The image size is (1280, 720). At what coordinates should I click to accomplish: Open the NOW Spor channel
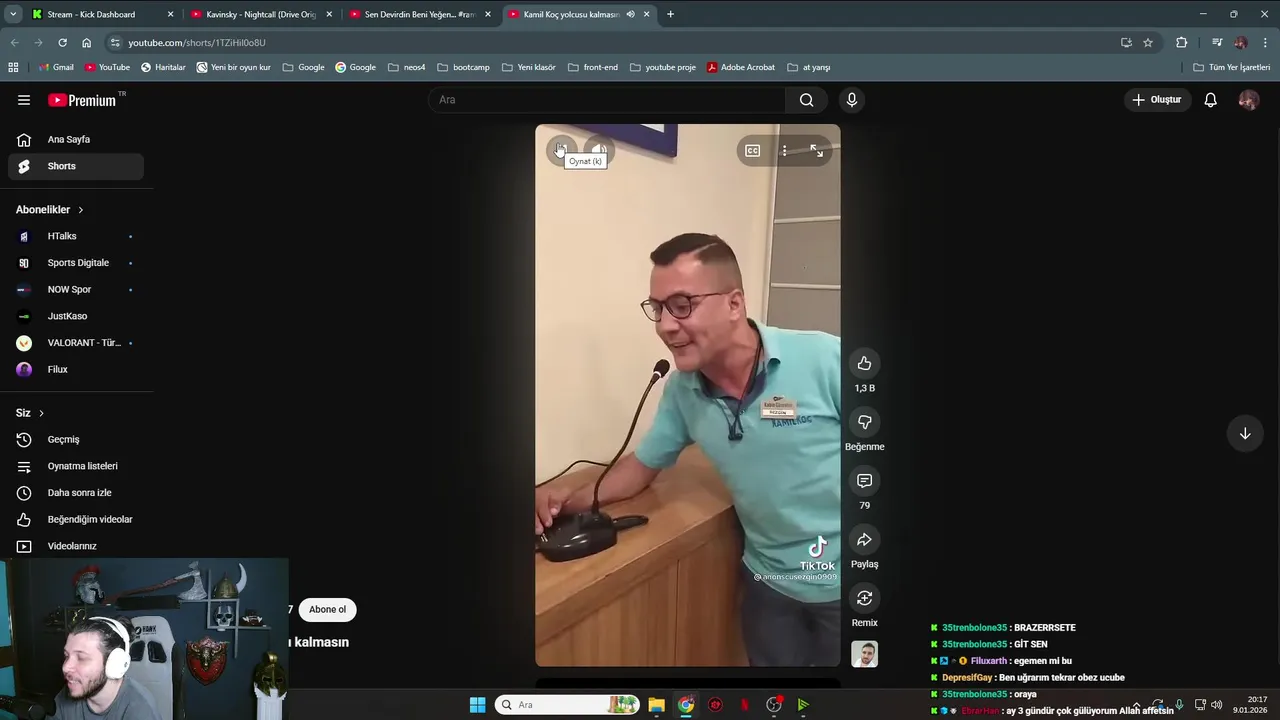(76, 289)
